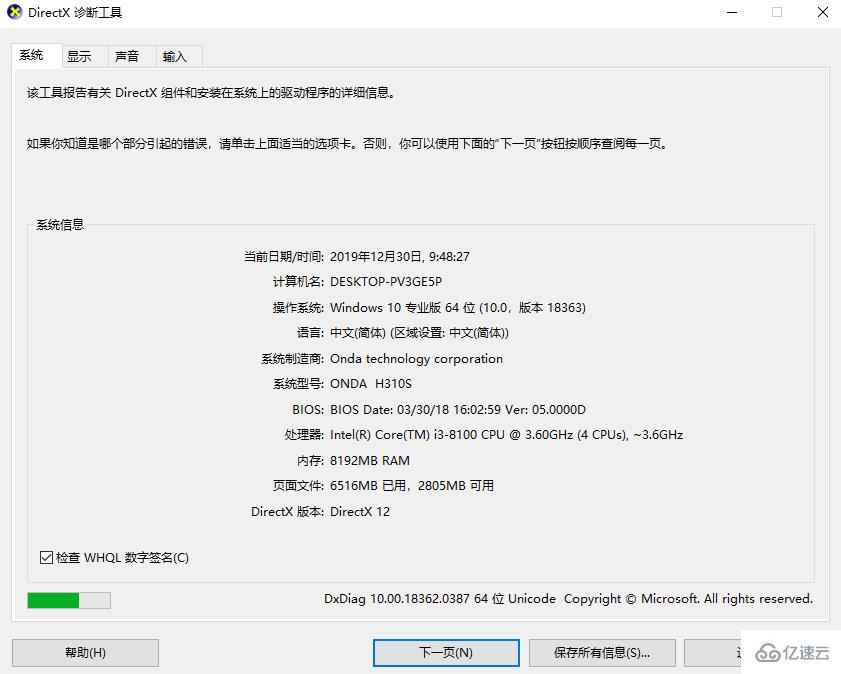Click system model ONDA H310S

[x=371, y=384]
